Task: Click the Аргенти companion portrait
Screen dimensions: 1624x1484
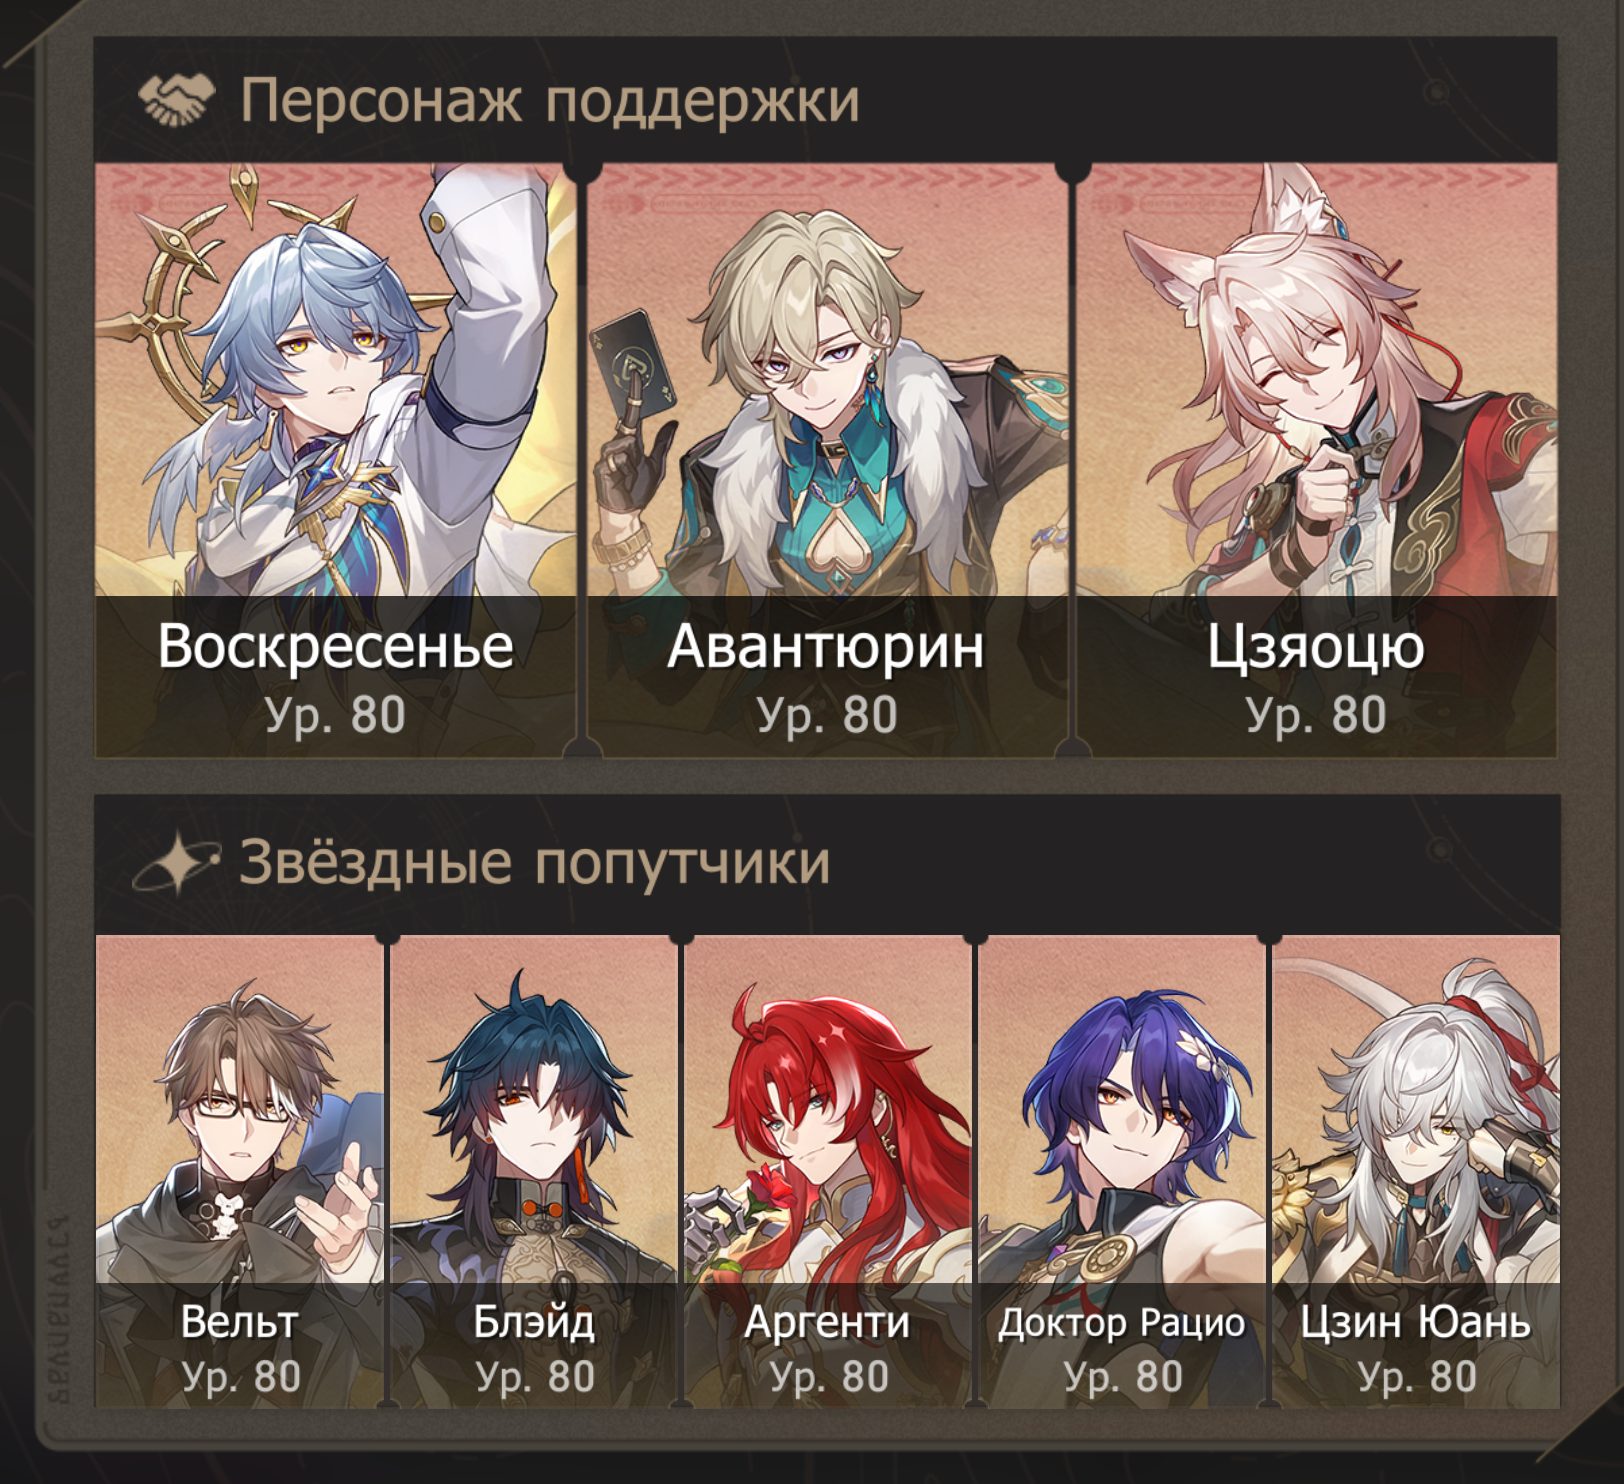Action: click(x=828, y=1171)
